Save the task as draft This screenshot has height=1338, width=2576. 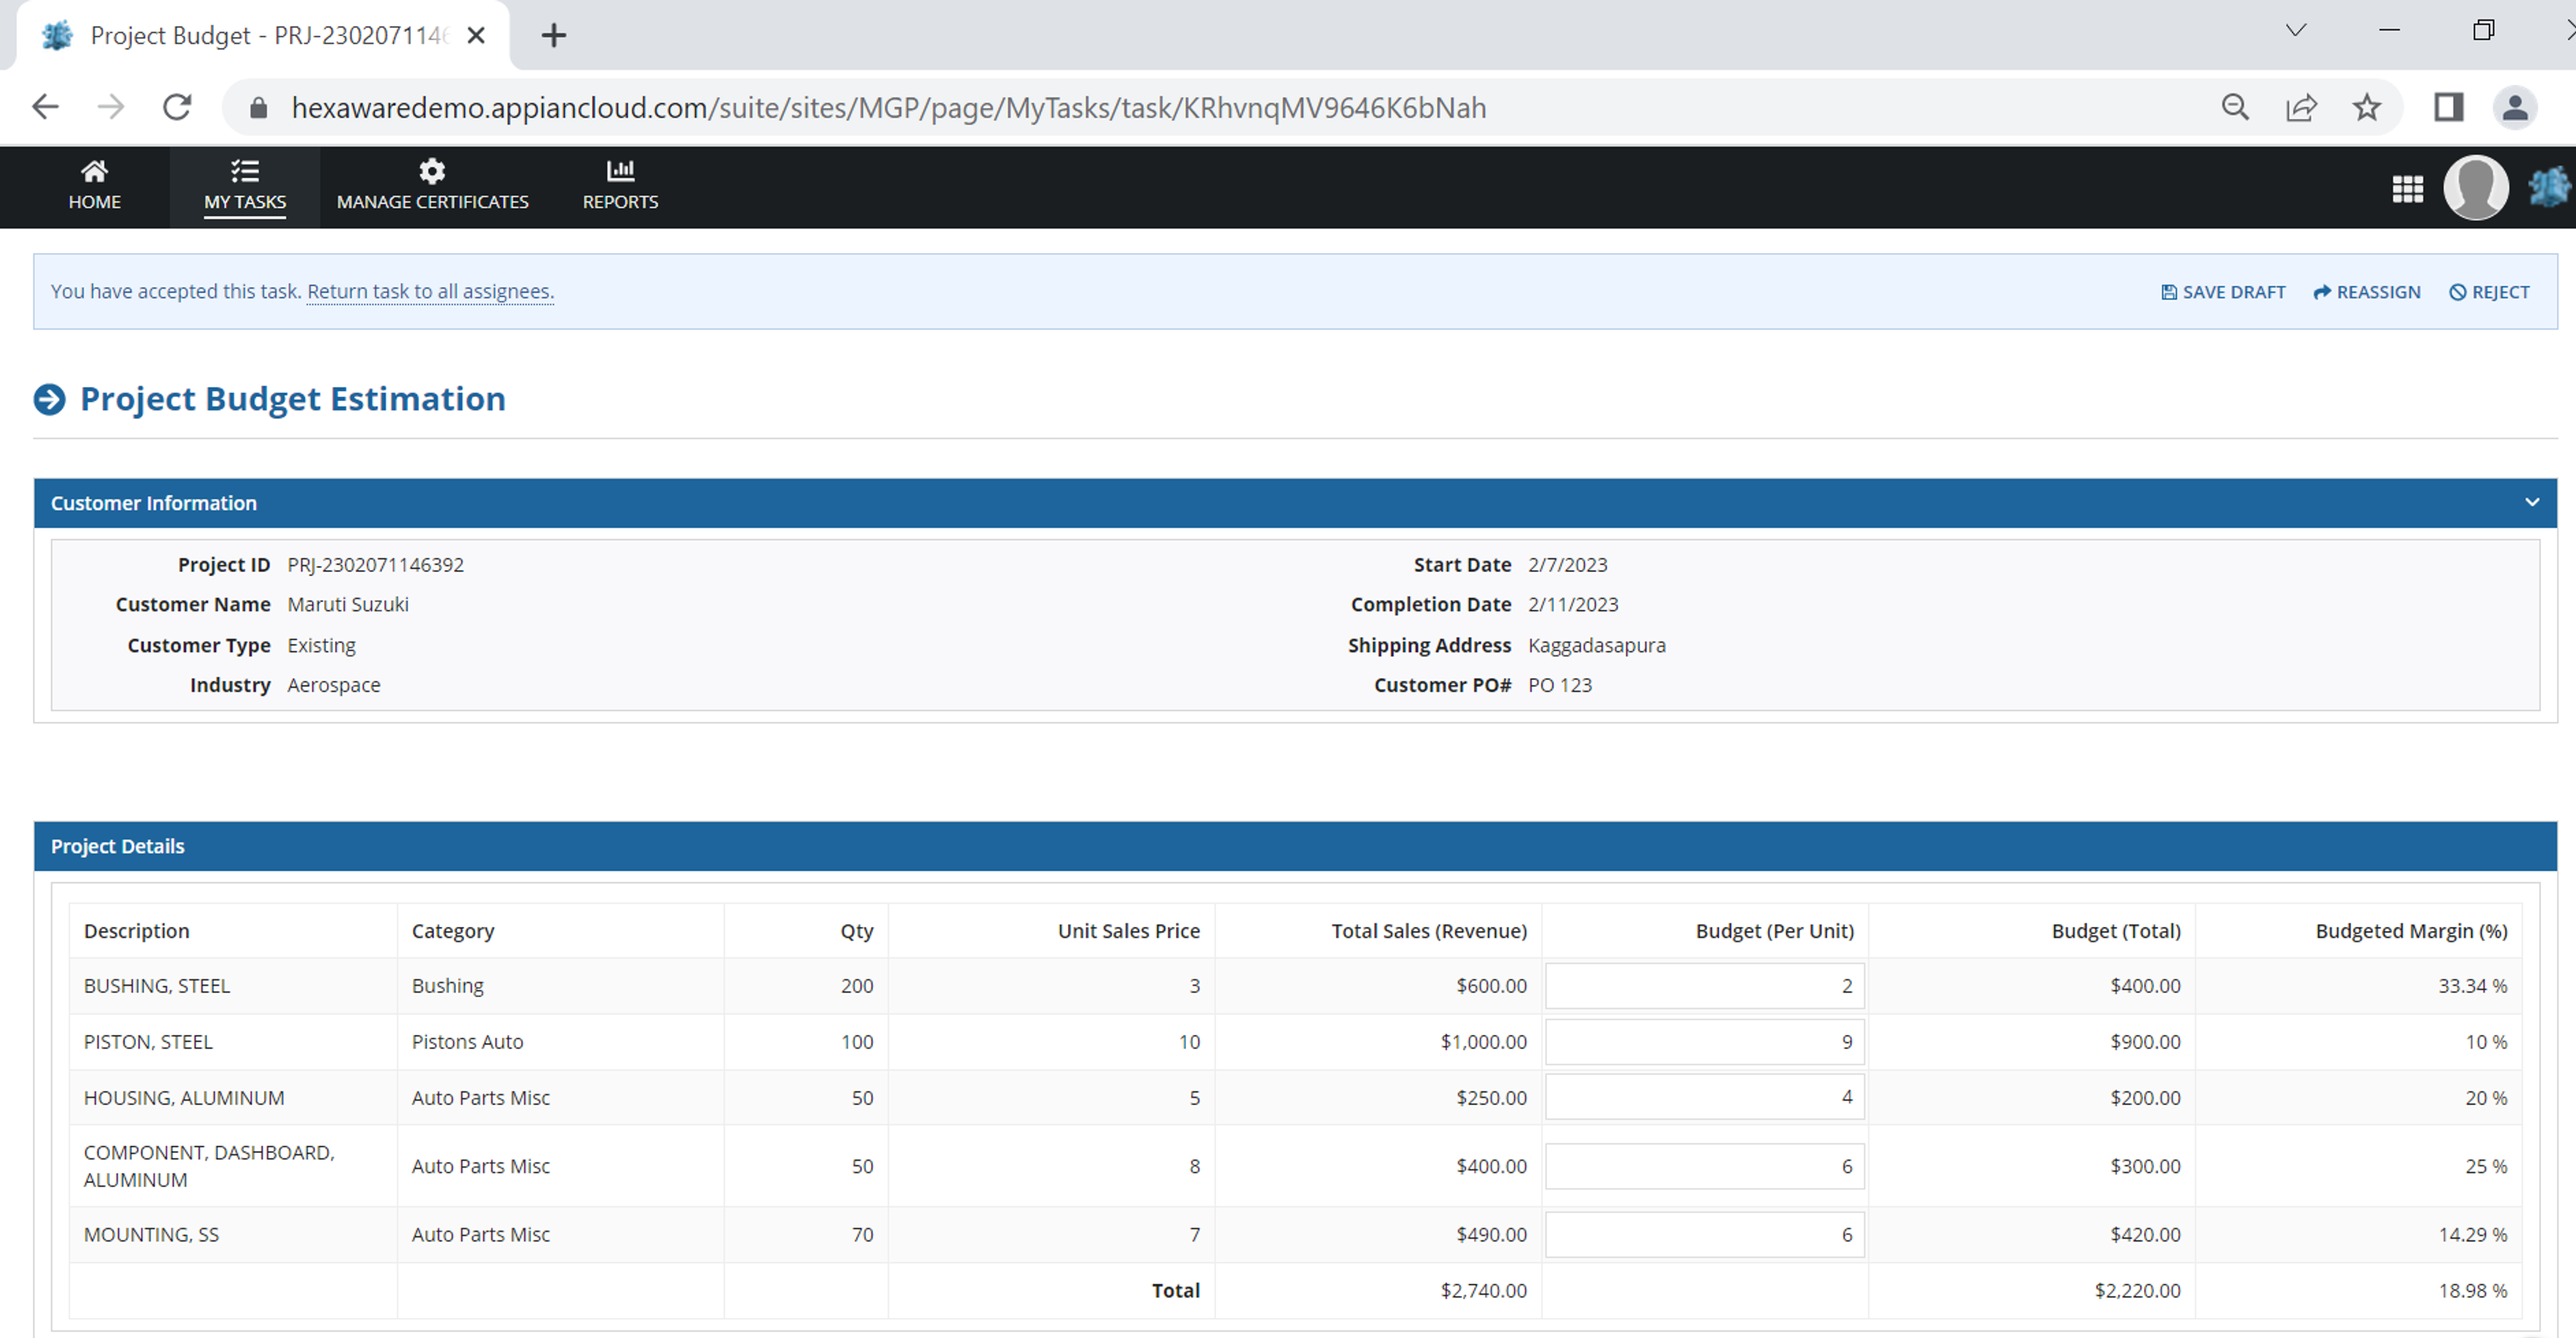[2223, 292]
